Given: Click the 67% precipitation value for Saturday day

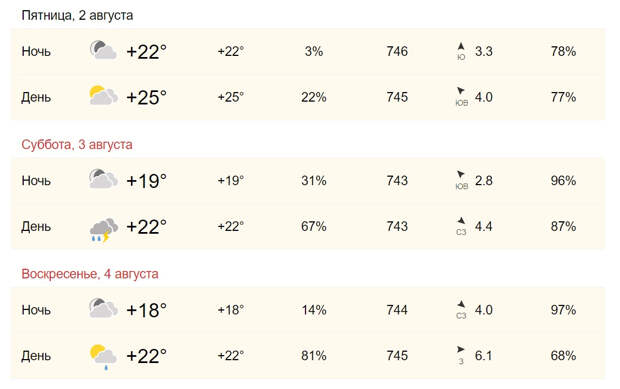Looking at the screenshot, I should pos(314,226).
